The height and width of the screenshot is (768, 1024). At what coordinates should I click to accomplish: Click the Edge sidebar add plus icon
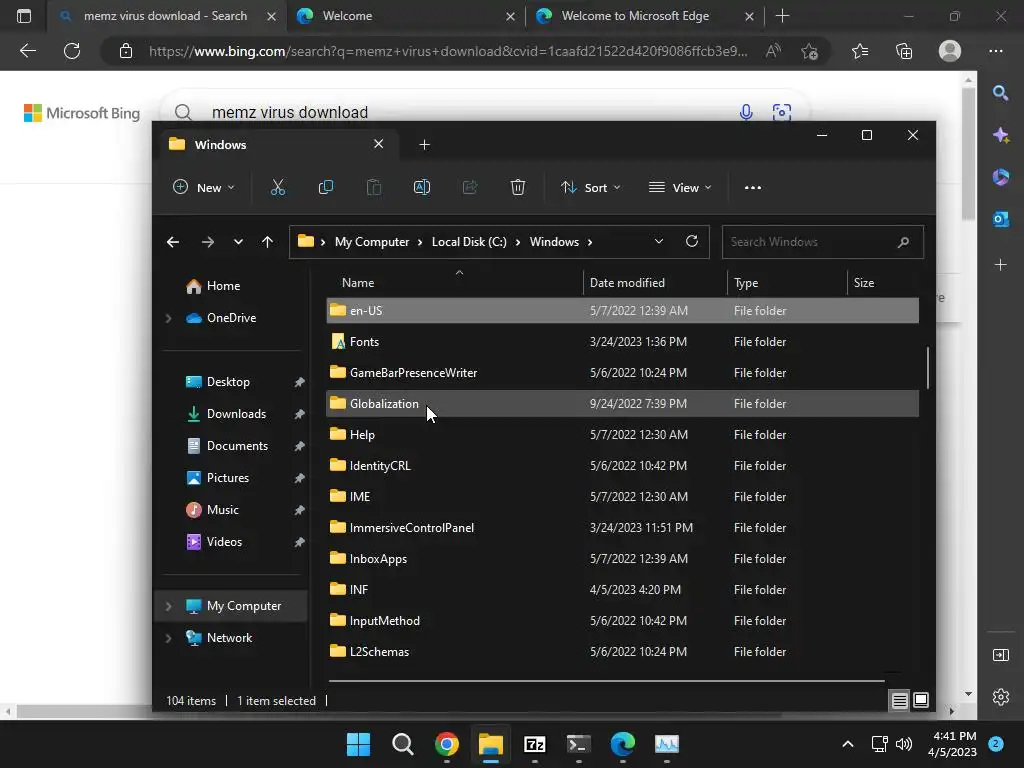pyautogui.click(x=1000, y=264)
